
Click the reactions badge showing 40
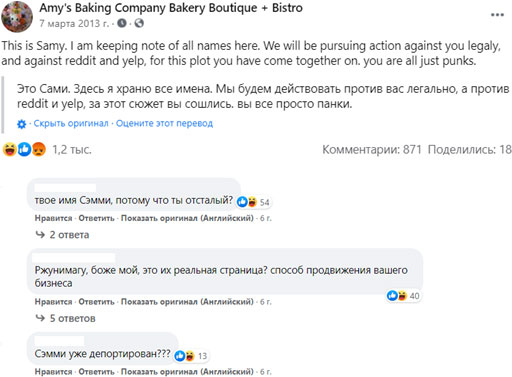(404, 296)
